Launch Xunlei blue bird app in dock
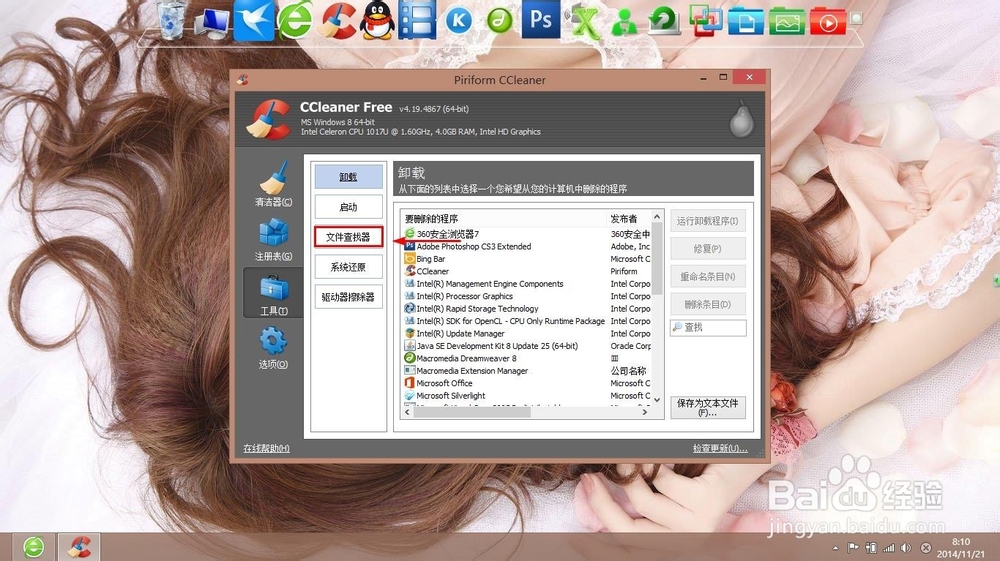Viewport: 1000px width, 561px height. 253,20
